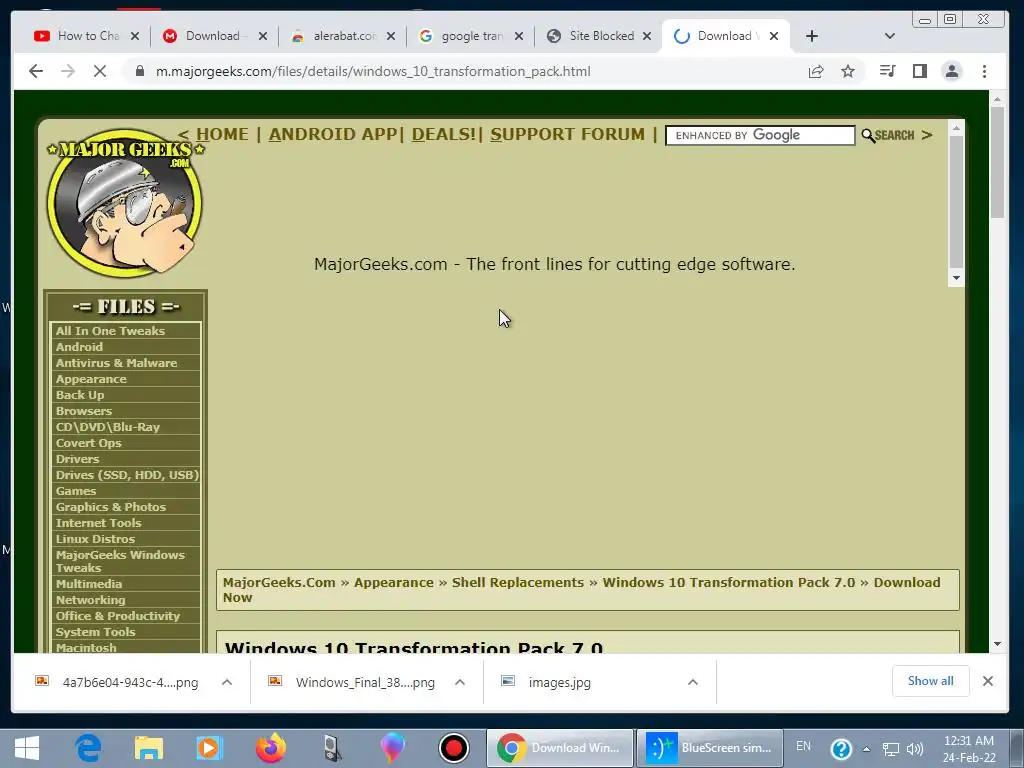Open File Explorer from the taskbar
The height and width of the screenshot is (768, 1024).
click(x=148, y=748)
